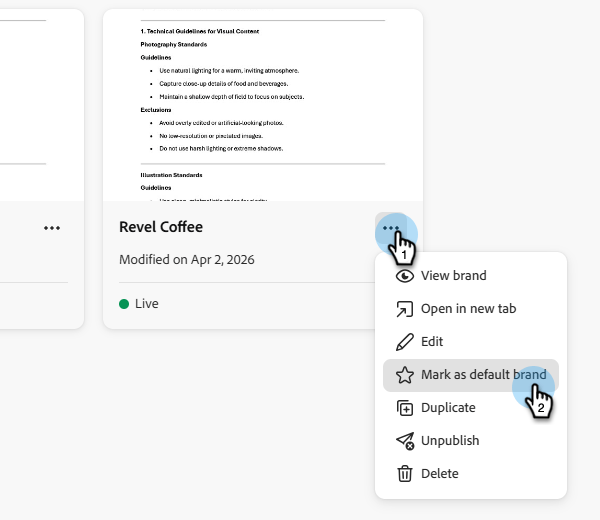
Task: Open Revel Coffee's three-dot options menu
Action: 390,228
